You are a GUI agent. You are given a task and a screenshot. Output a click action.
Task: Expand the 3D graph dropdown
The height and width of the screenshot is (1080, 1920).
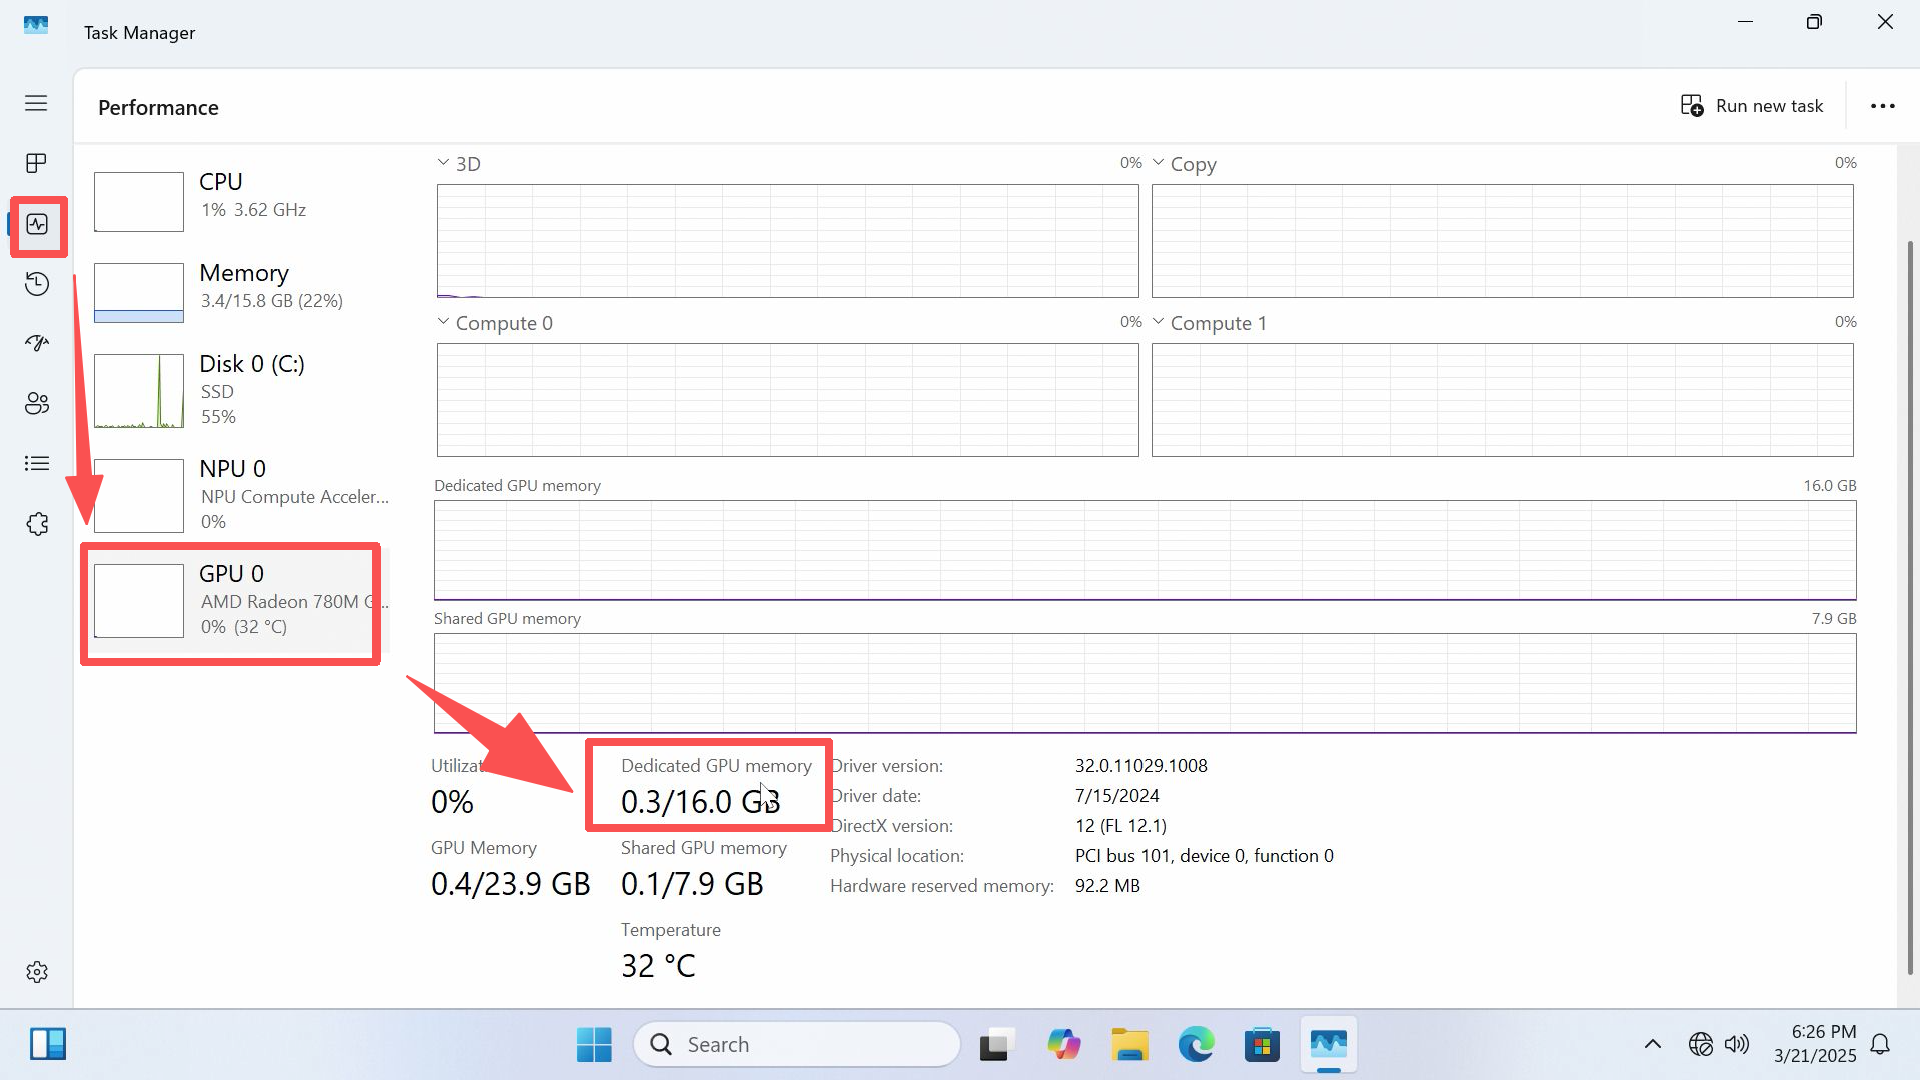tap(443, 163)
